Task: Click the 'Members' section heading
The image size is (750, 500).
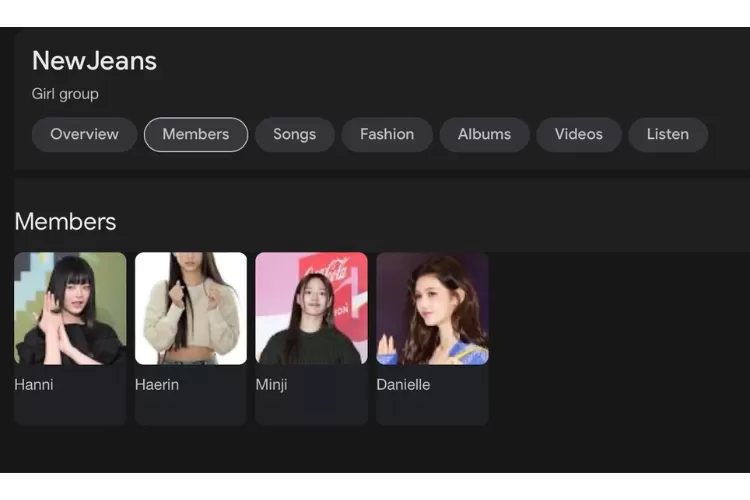Action: [66, 222]
